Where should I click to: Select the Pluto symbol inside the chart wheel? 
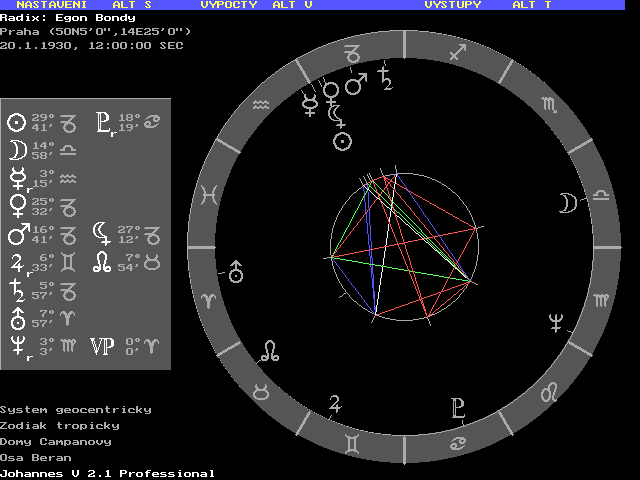pos(458,407)
